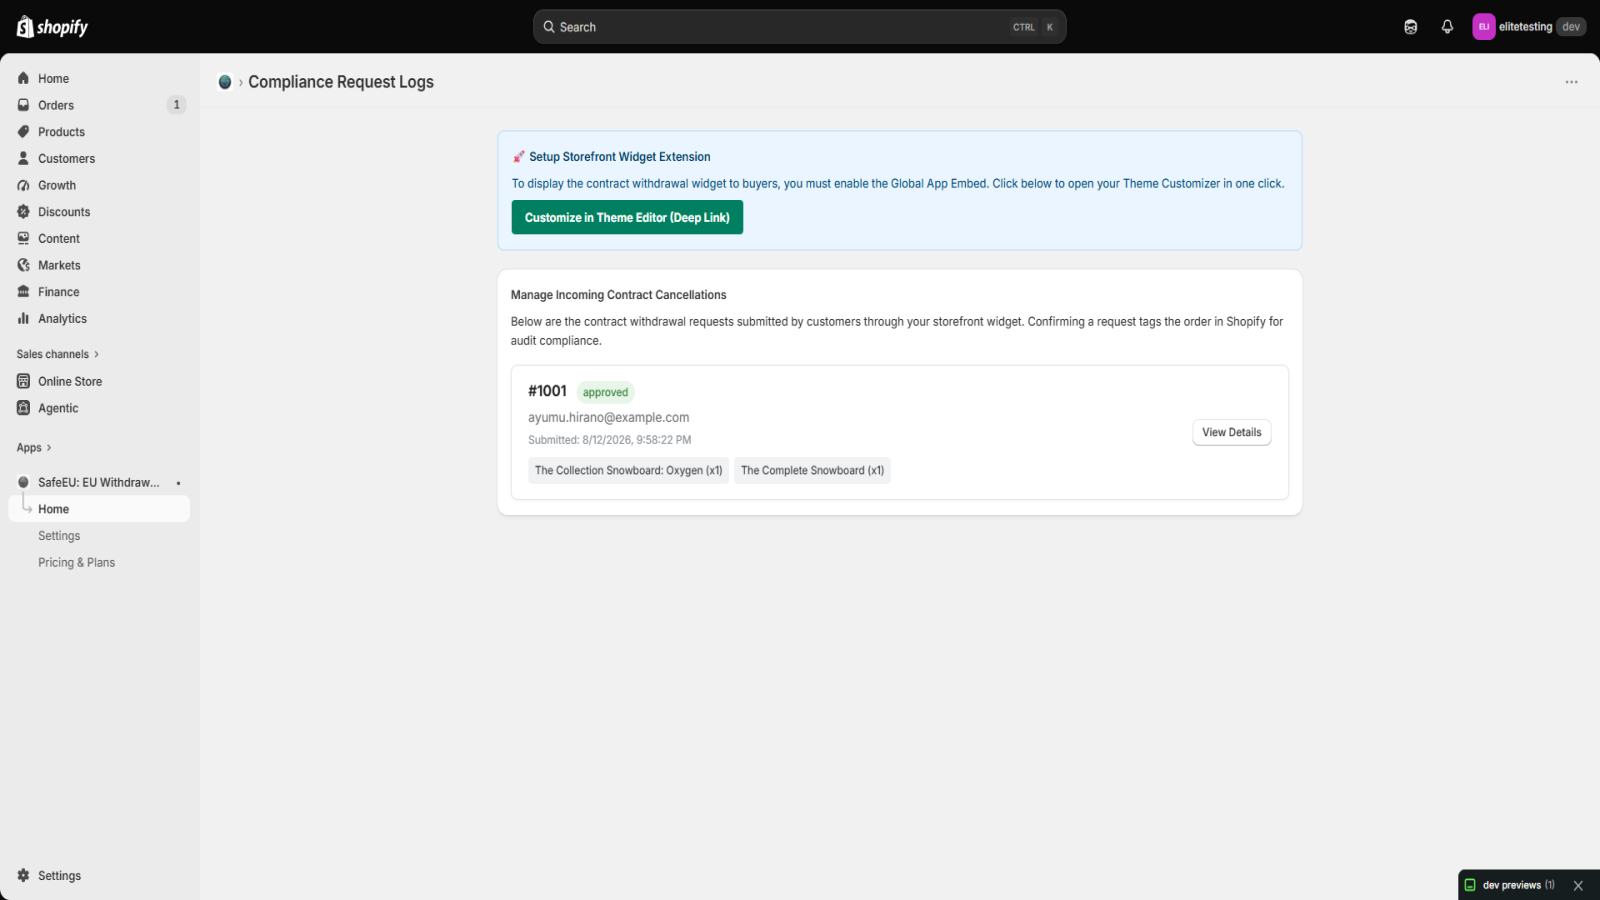This screenshot has height=900, width=1600.
Task: Click View Details for request #1001
Action: tap(1231, 432)
